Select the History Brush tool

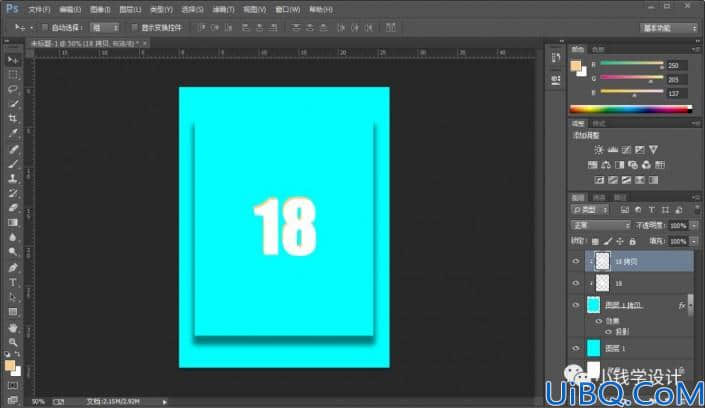click(13, 193)
